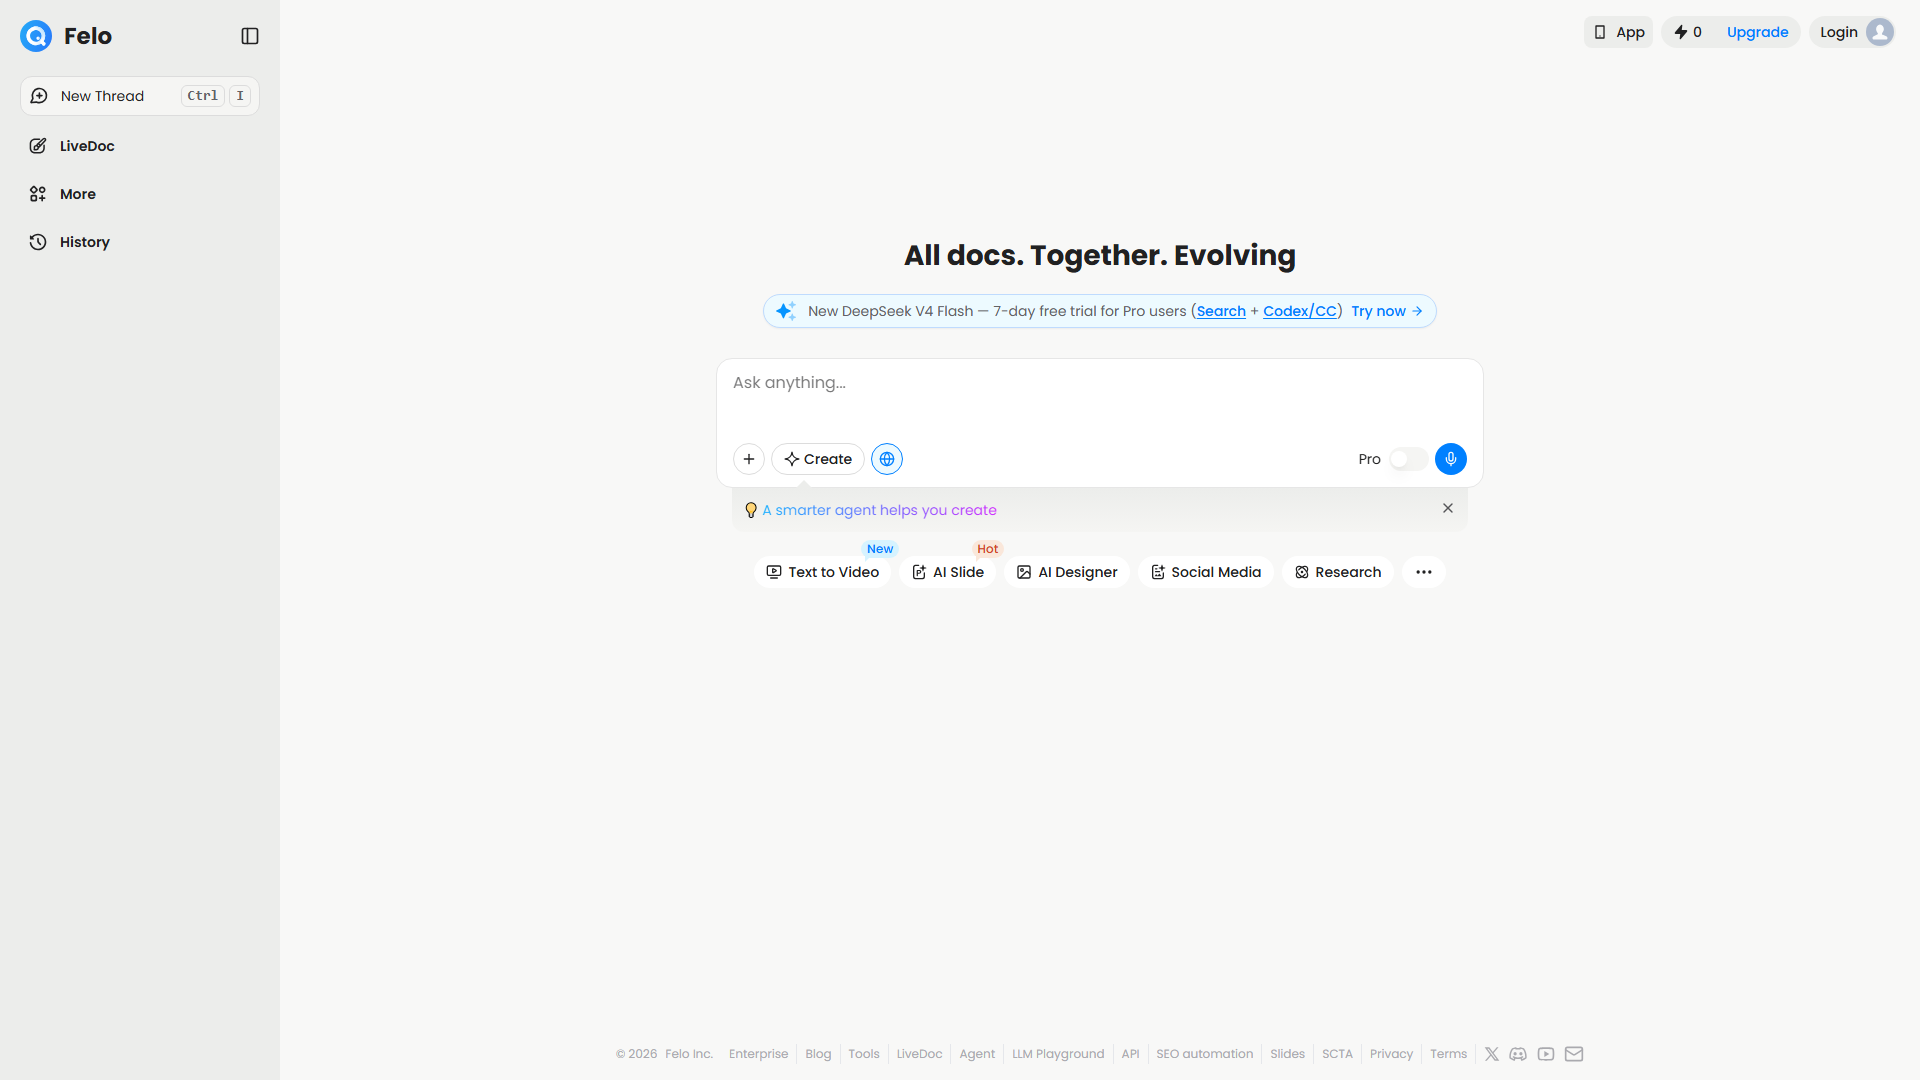The image size is (1920, 1080).
Task: Open the Discord icon in footer
Action: [x=1518, y=1054]
